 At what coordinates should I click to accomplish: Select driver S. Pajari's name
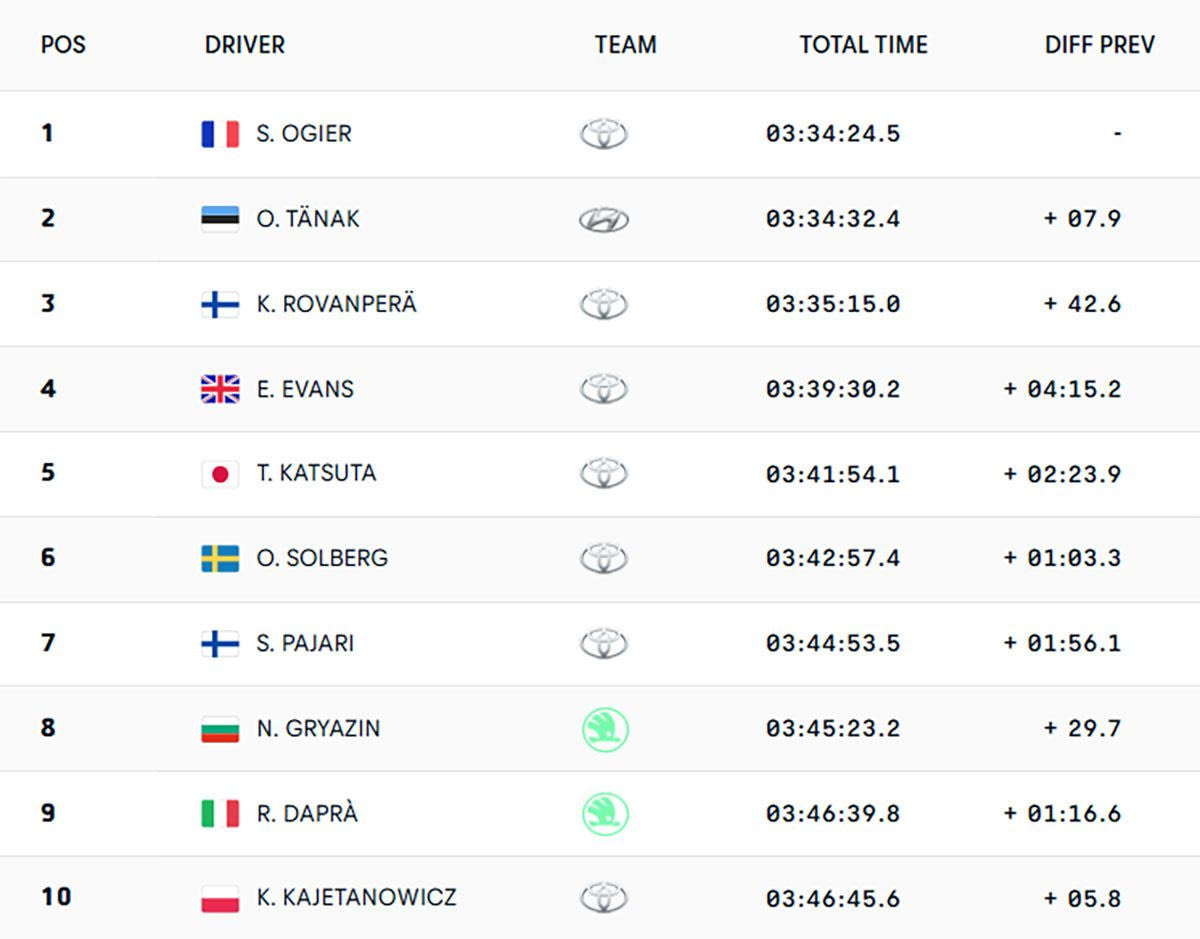coord(305,643)
